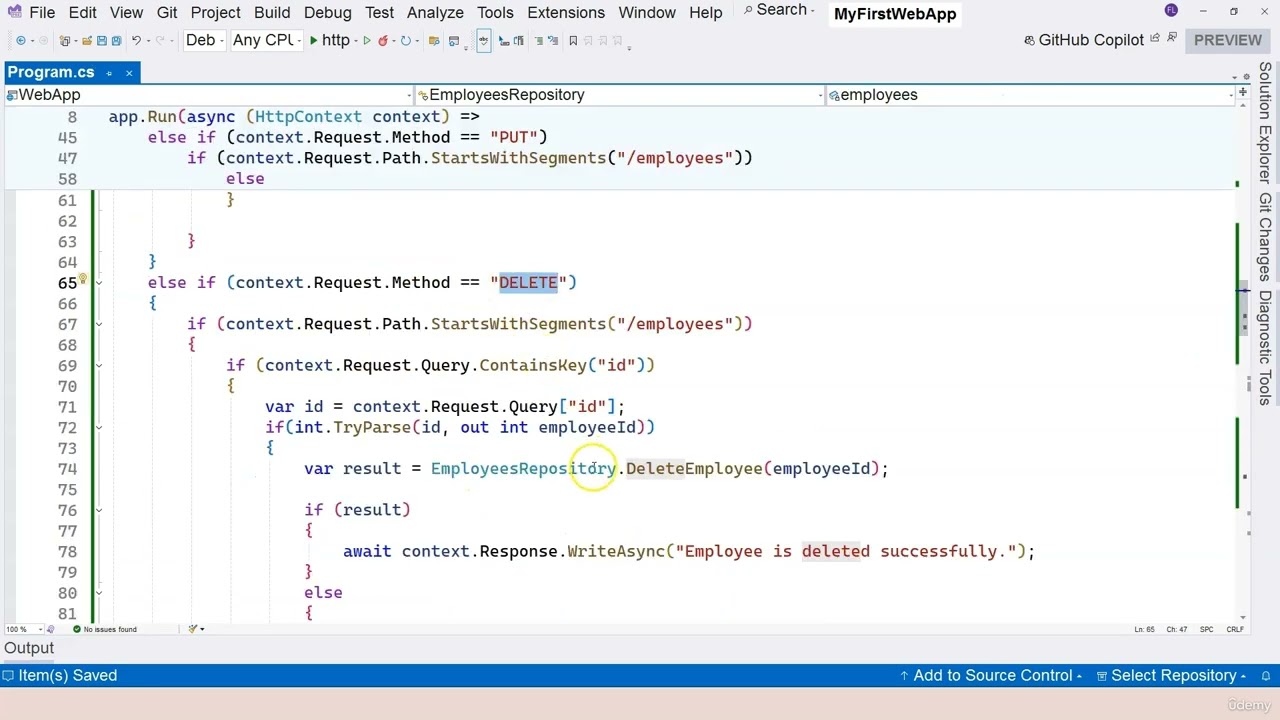Open the Debug menu

327,13
